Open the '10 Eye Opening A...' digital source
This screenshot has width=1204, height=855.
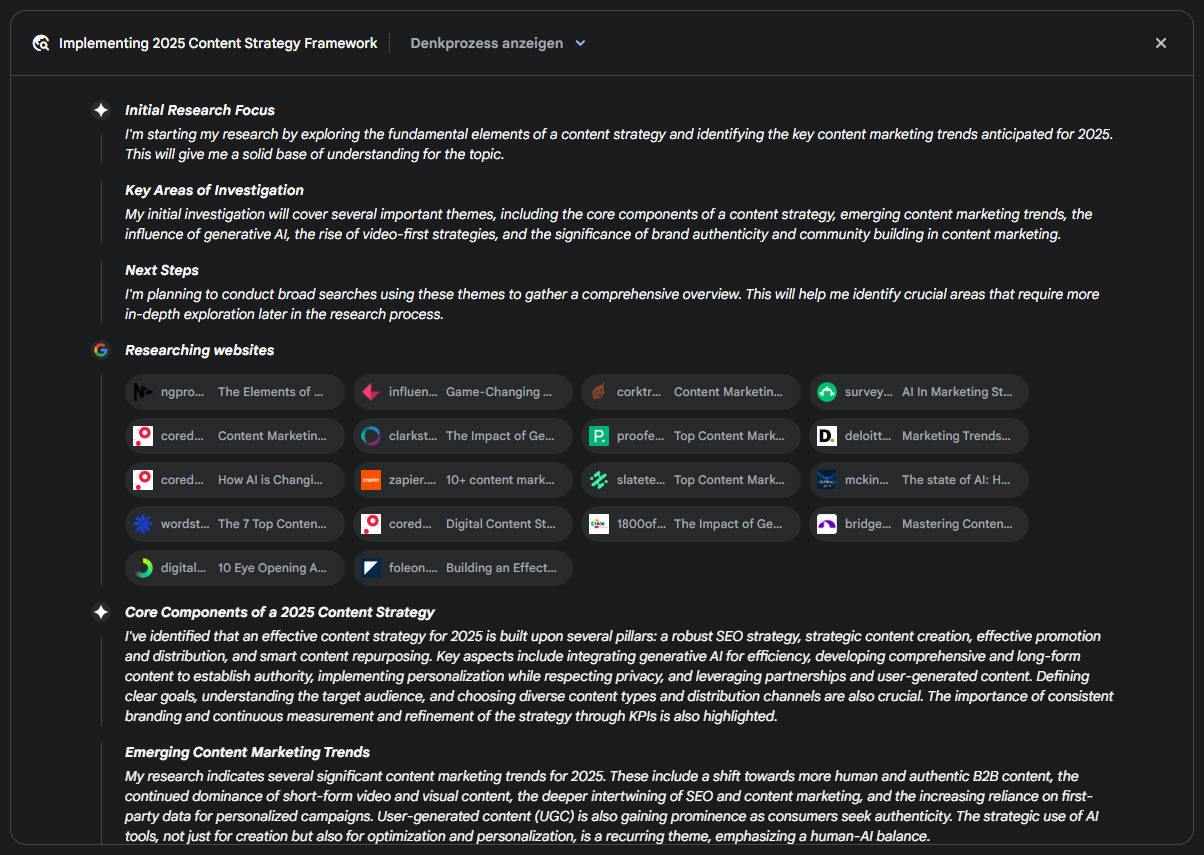(235, 568)
